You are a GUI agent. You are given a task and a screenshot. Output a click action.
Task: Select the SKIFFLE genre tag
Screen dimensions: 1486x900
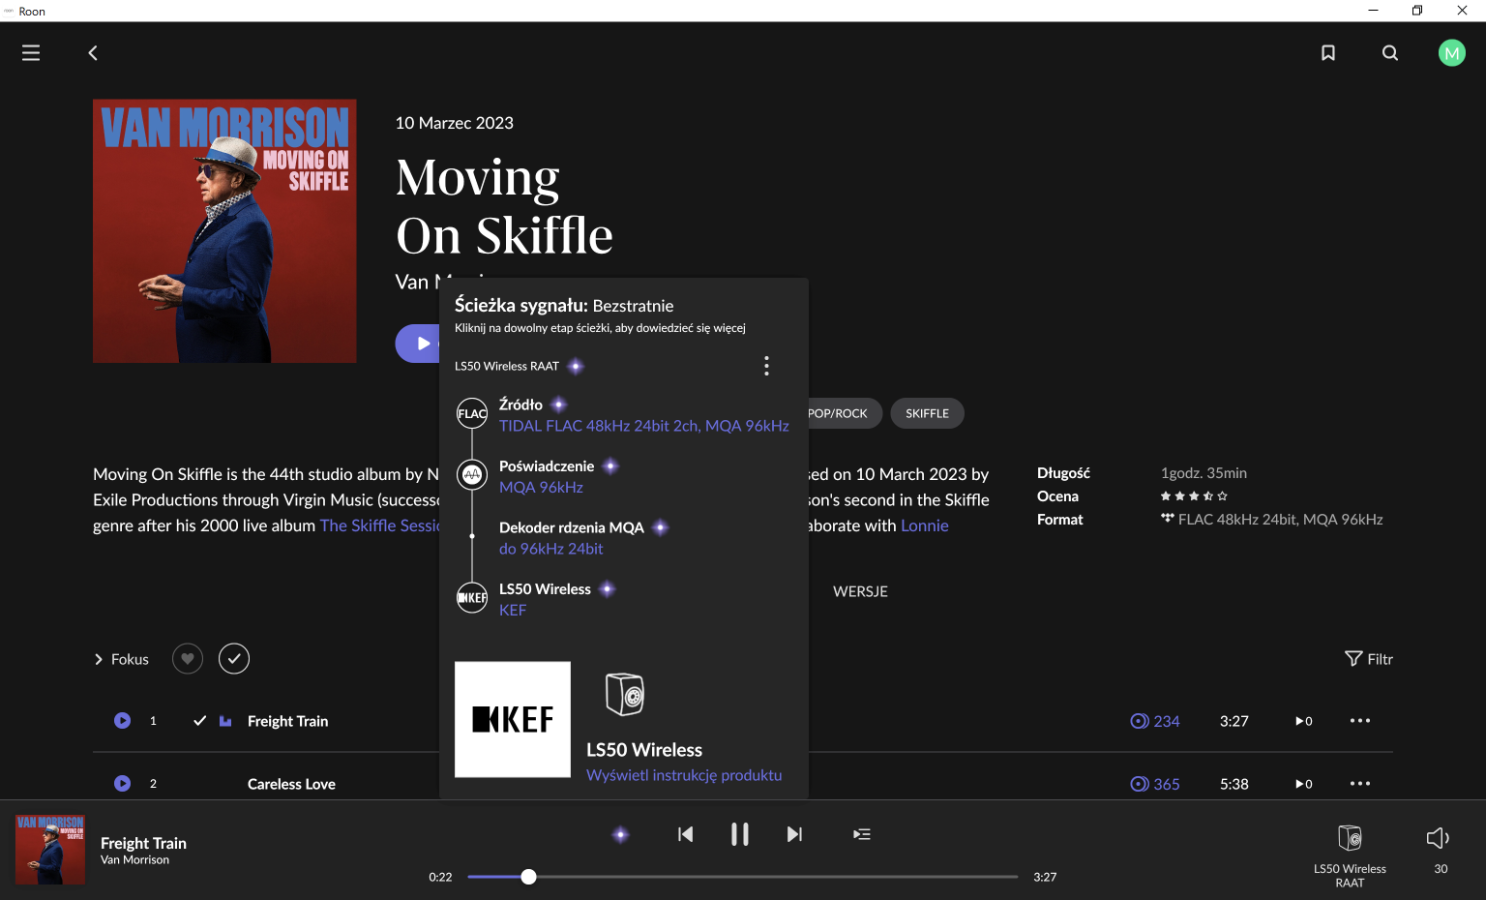pos(927,413)
